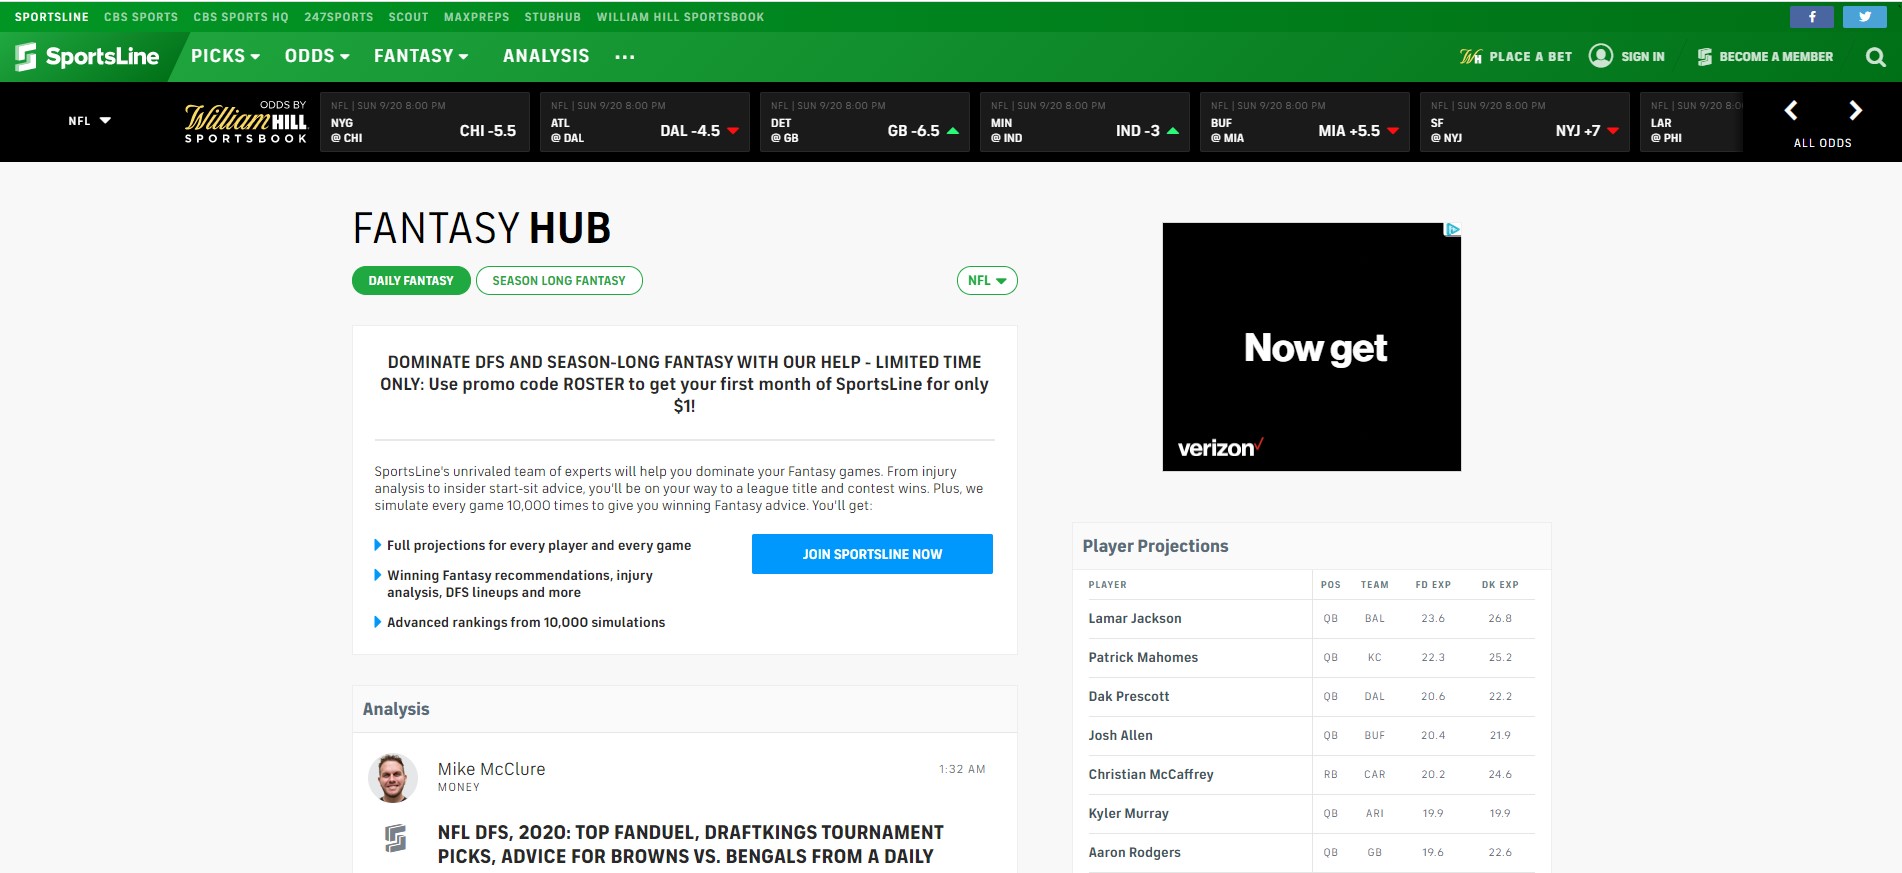
Task: Open the Twitter share icon
Action: pyautogui.click(x=1864, y=17)
